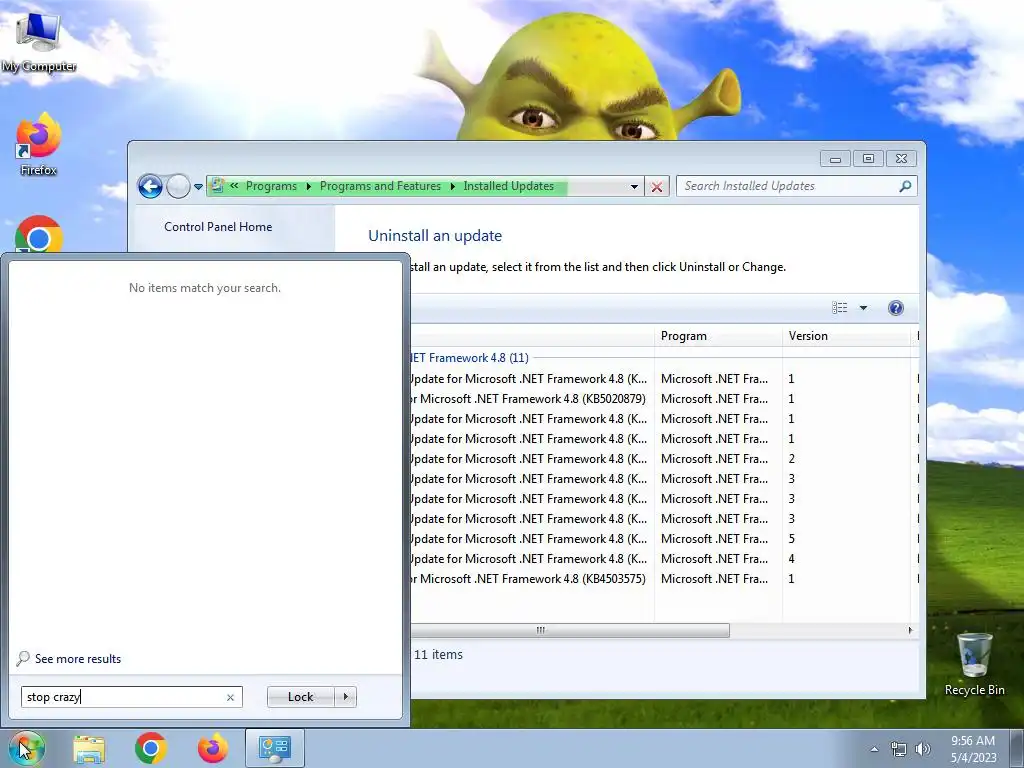Launch Firefox from the taskbar

click(213, 748)
